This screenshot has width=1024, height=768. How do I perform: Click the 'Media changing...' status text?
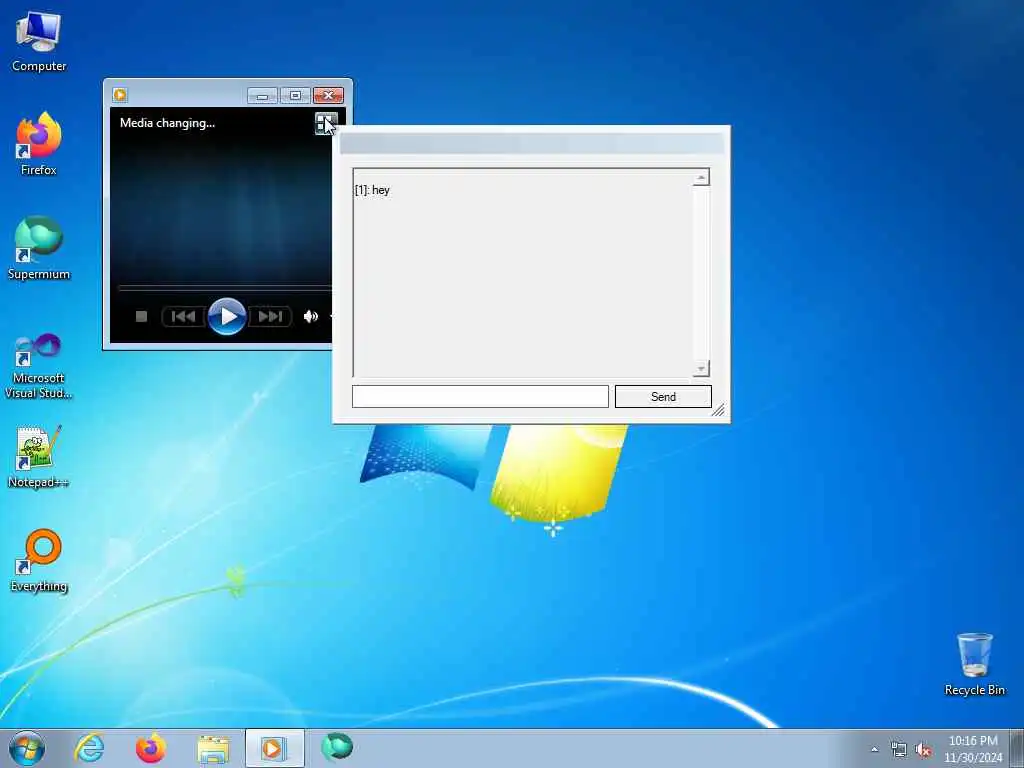click(167, 123)
